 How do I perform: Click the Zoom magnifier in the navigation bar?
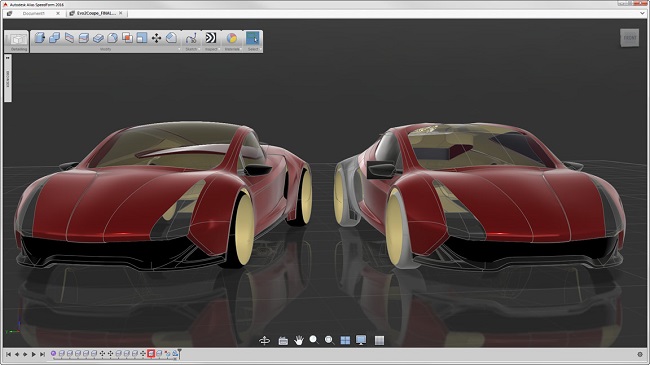314,340
